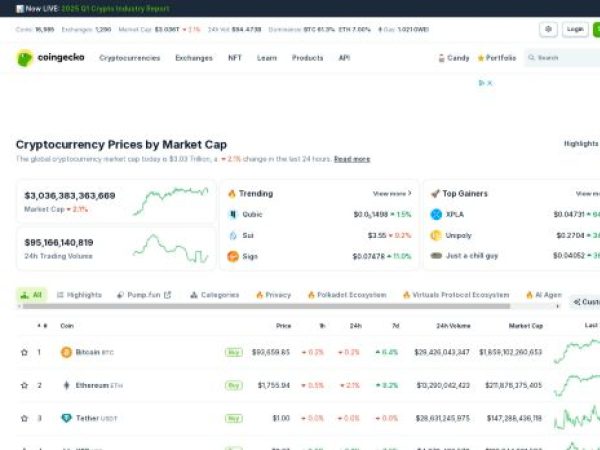
Task: Open 2025 Q1 Crypto Industry Report link
Action: click(x=115, y=8)
